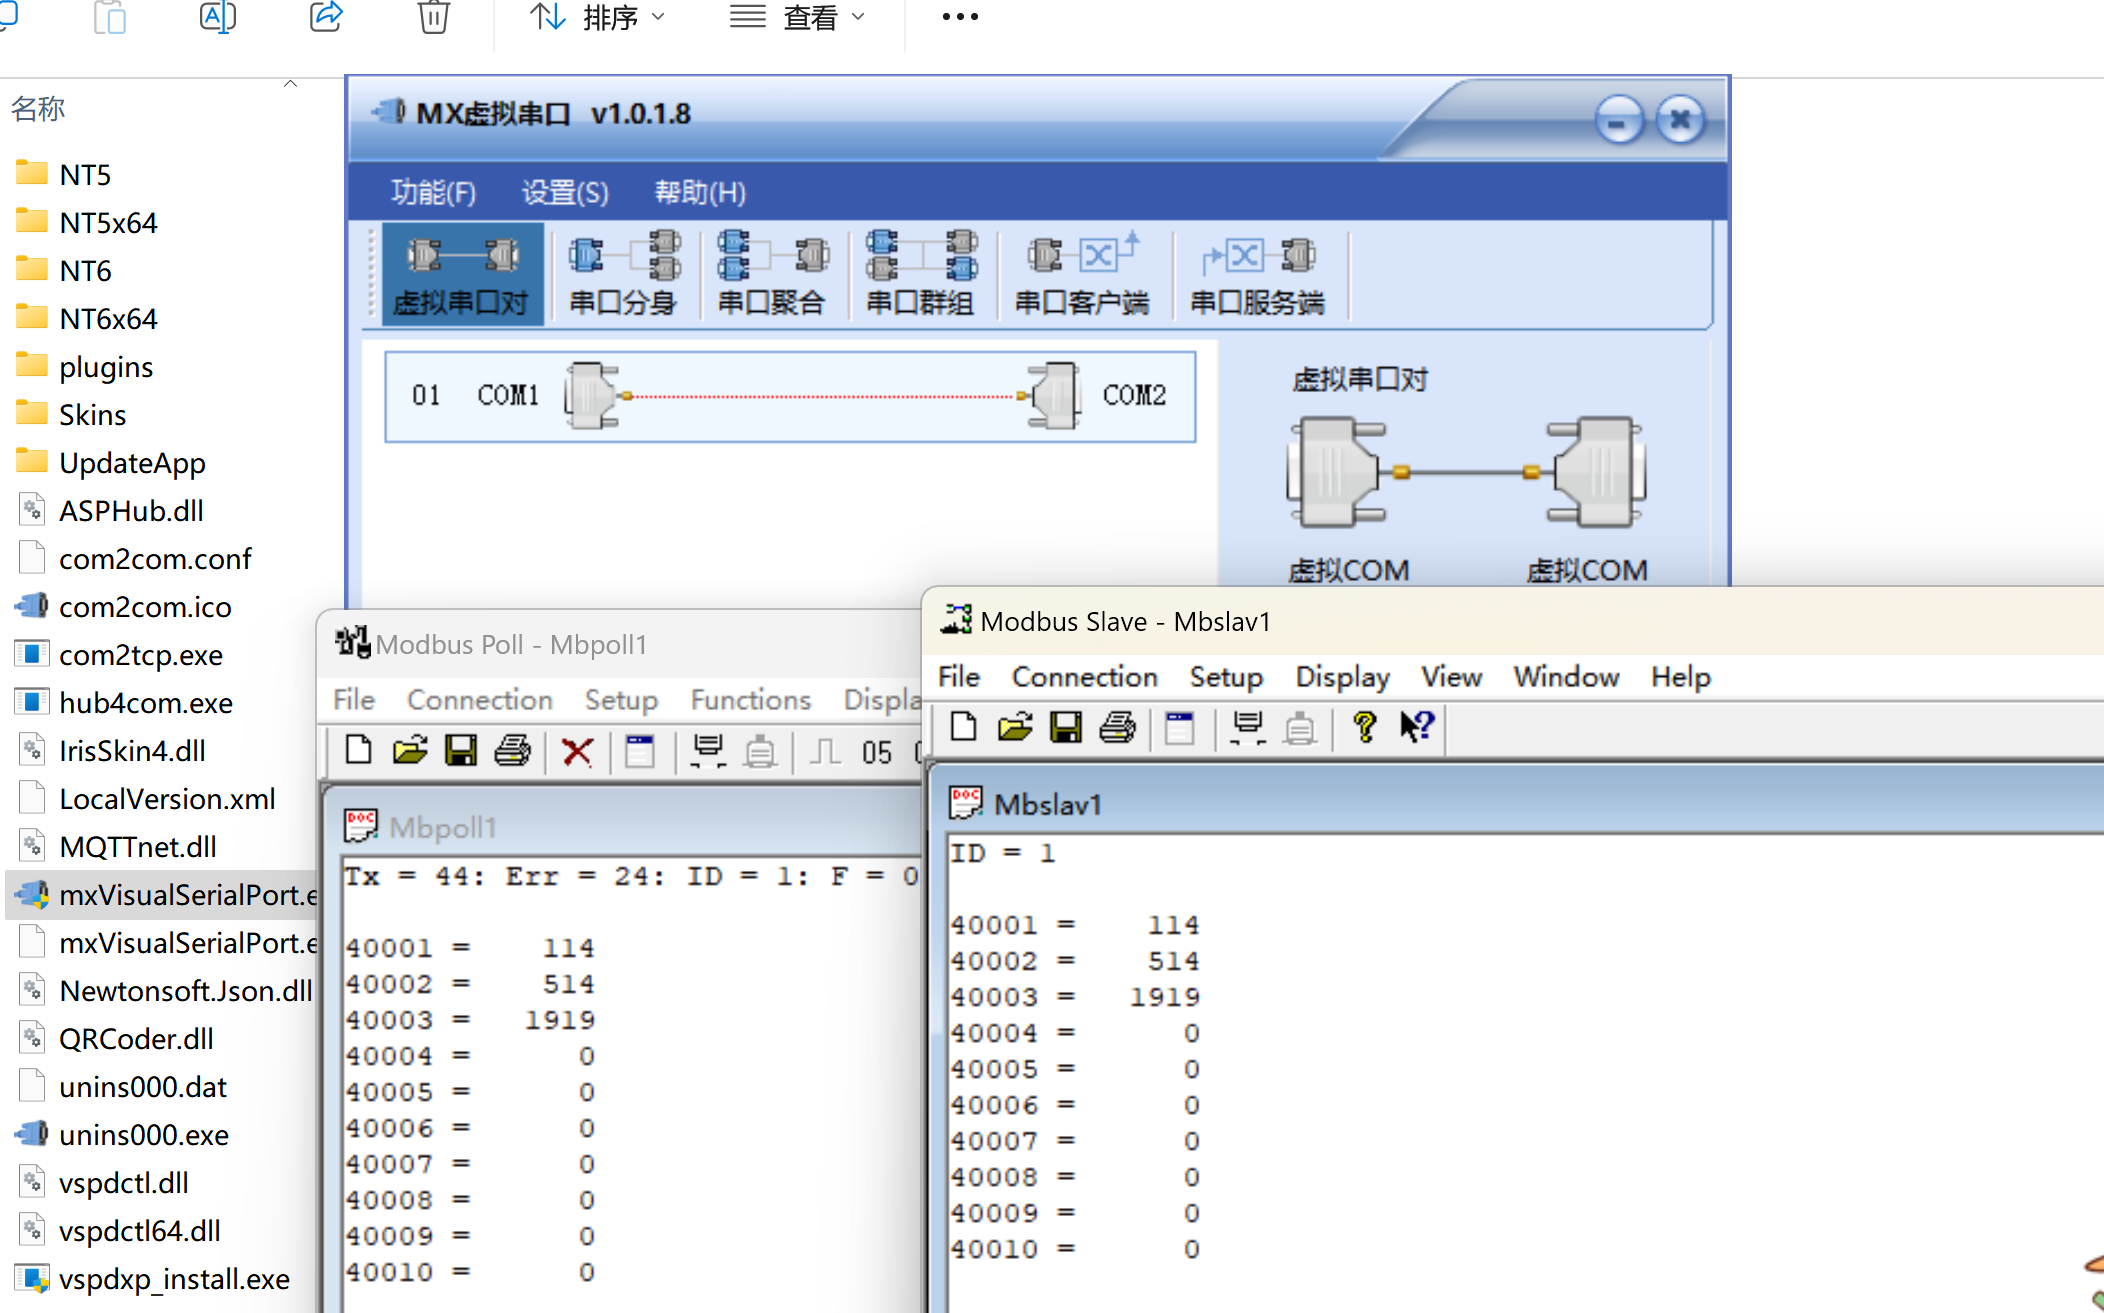Select the COM1 to COM2 port pair row
The image size is (2104, 1313).
click(x=790, y=396)
